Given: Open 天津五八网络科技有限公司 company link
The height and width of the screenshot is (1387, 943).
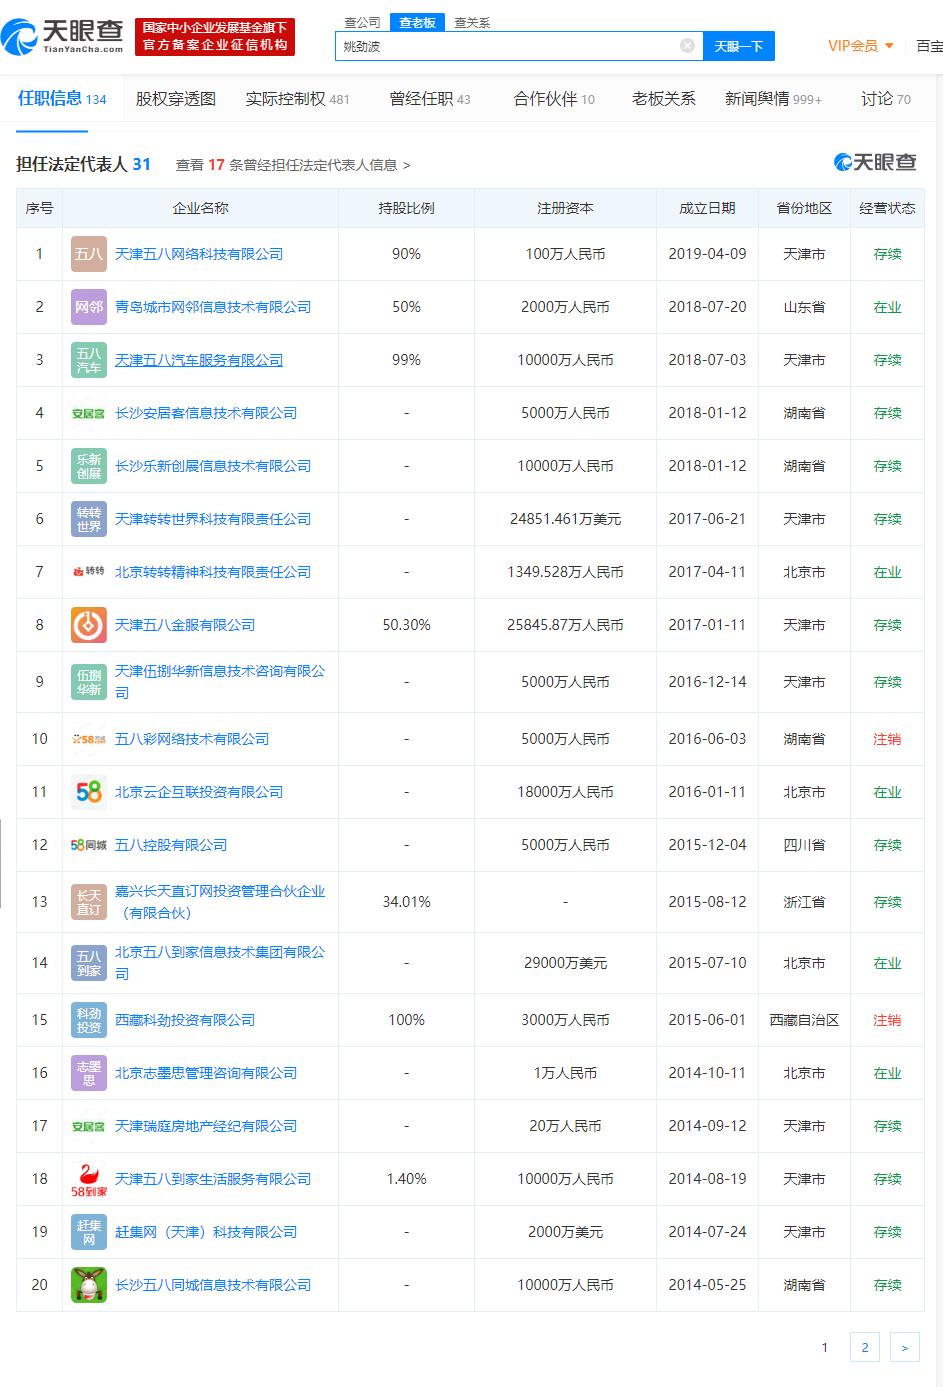Looking at the screenshot, I should [199, 254].
